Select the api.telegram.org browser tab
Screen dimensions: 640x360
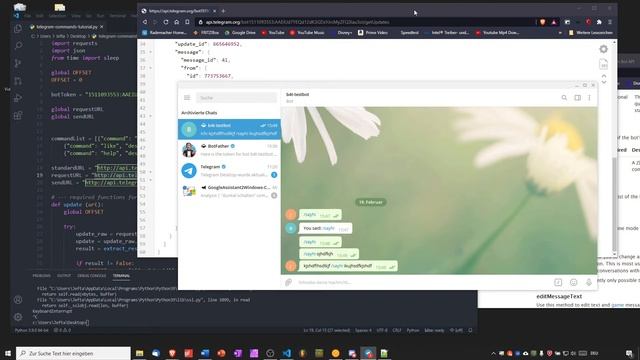point(178,11)
